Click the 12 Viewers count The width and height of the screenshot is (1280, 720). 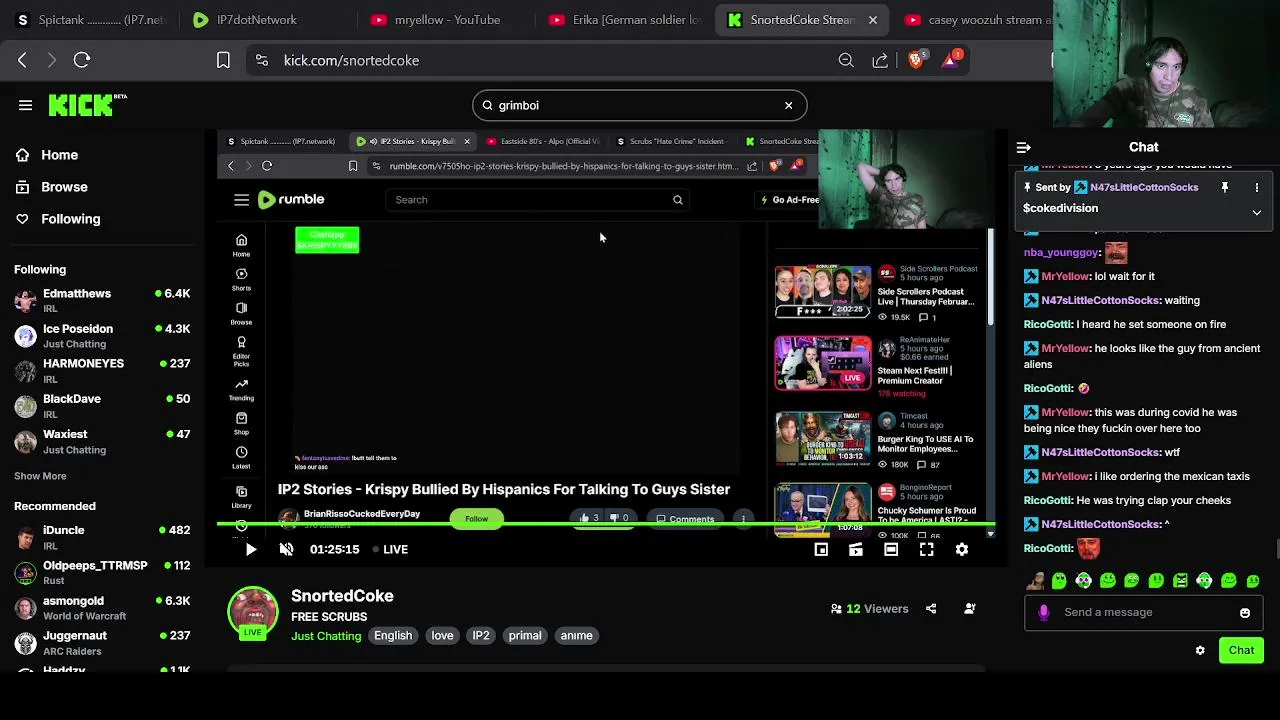click(869, 609)
